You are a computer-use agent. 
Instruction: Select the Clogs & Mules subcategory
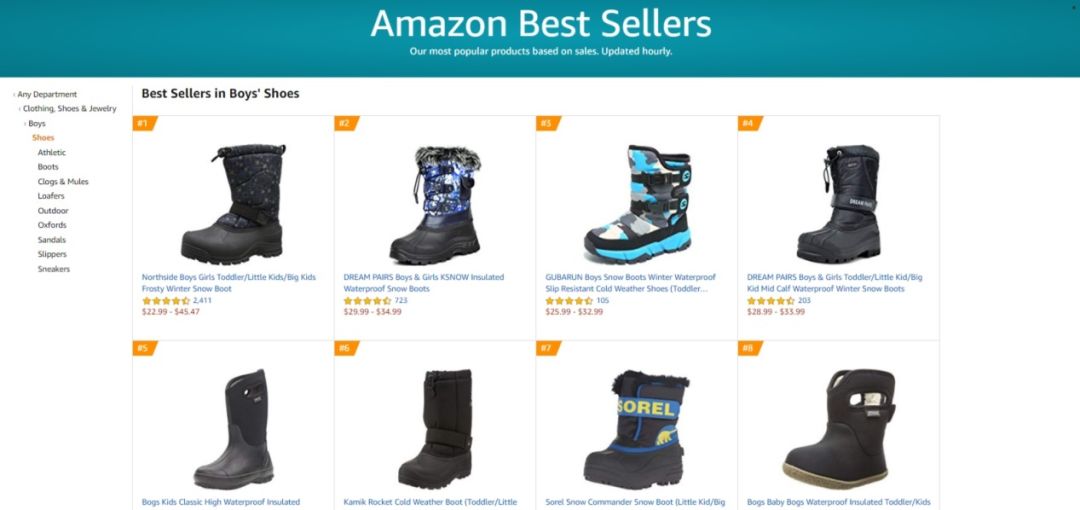63,182
